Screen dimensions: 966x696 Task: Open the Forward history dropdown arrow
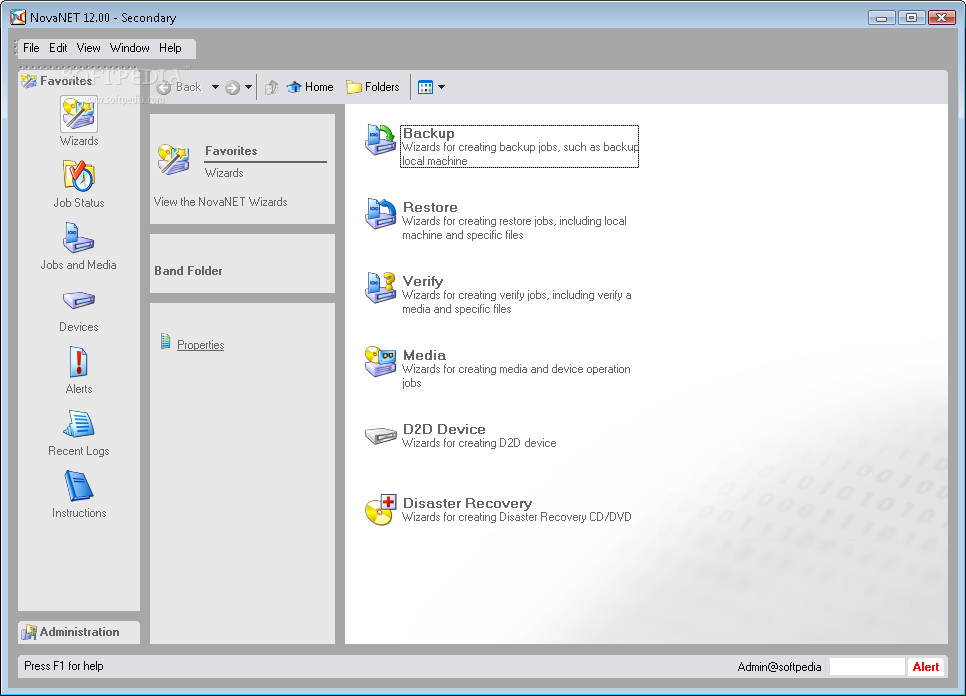[248, 87]
